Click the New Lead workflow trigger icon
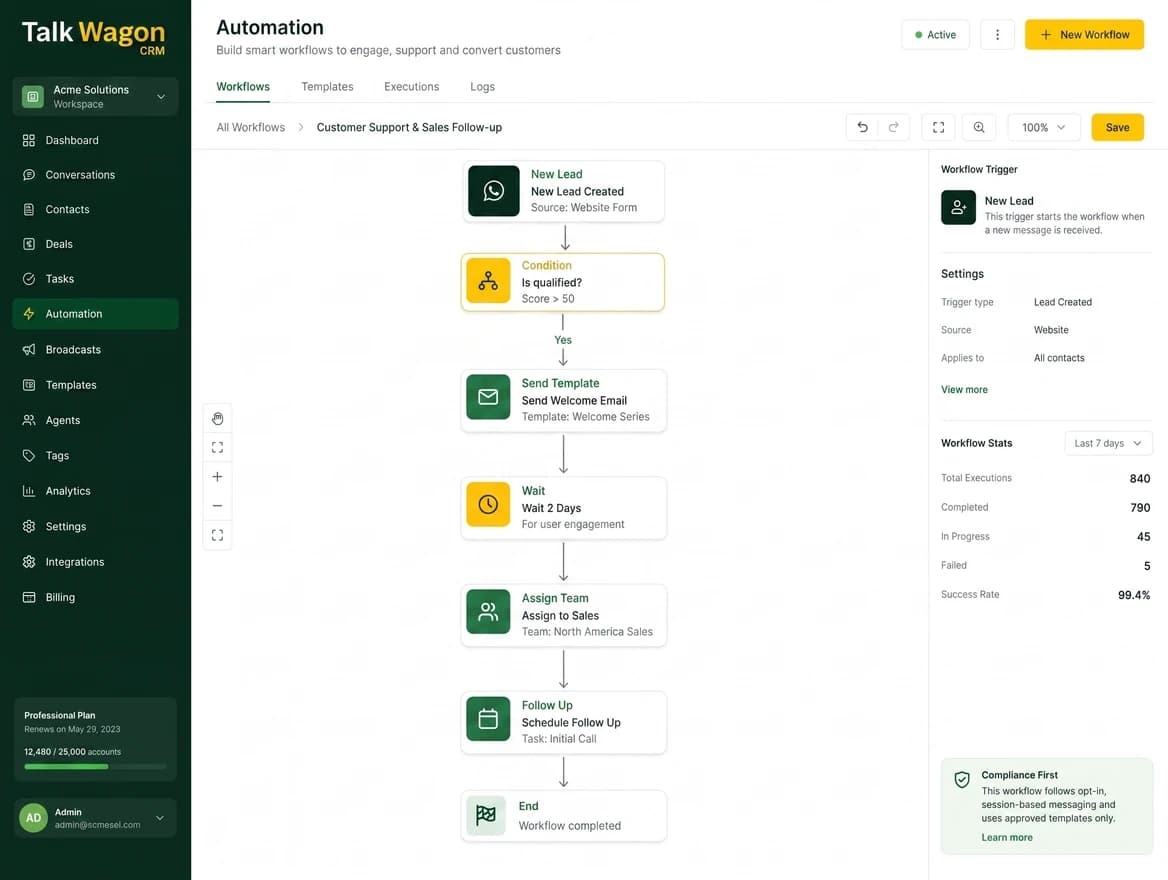 coord(958,208)
